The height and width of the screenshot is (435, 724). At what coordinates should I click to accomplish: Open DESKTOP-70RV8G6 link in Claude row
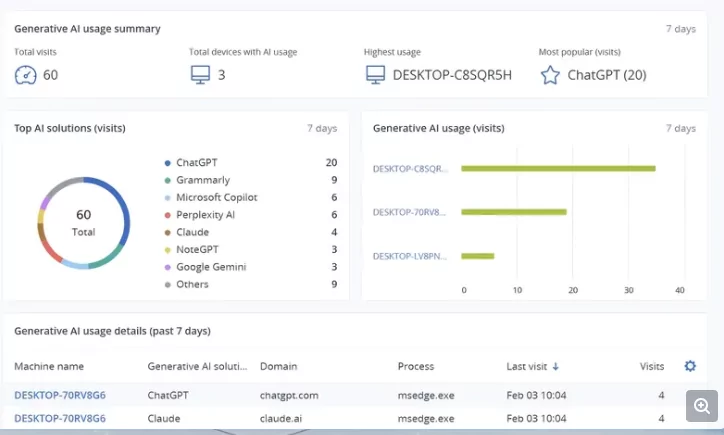[x=60, y=418]
